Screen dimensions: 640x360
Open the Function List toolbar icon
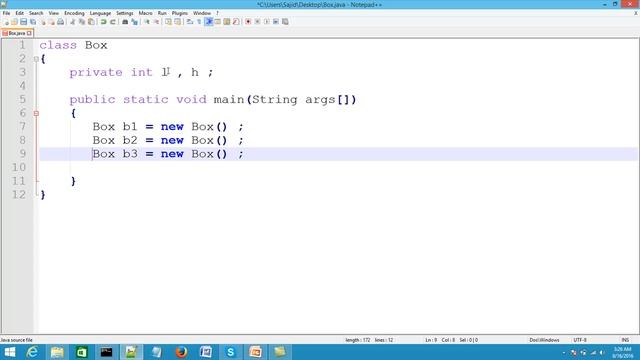236,22
